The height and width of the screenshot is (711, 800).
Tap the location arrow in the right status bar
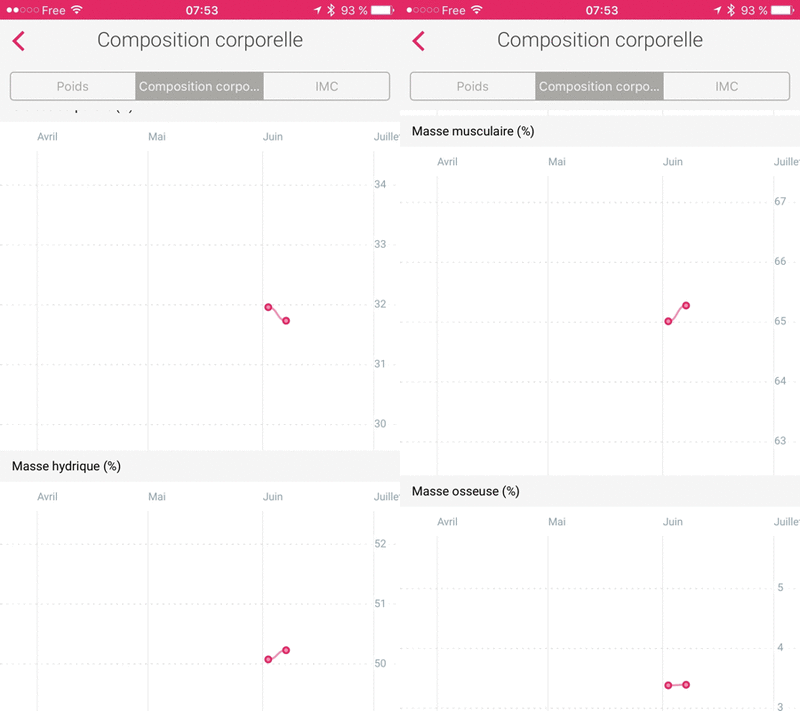[717, 10]
